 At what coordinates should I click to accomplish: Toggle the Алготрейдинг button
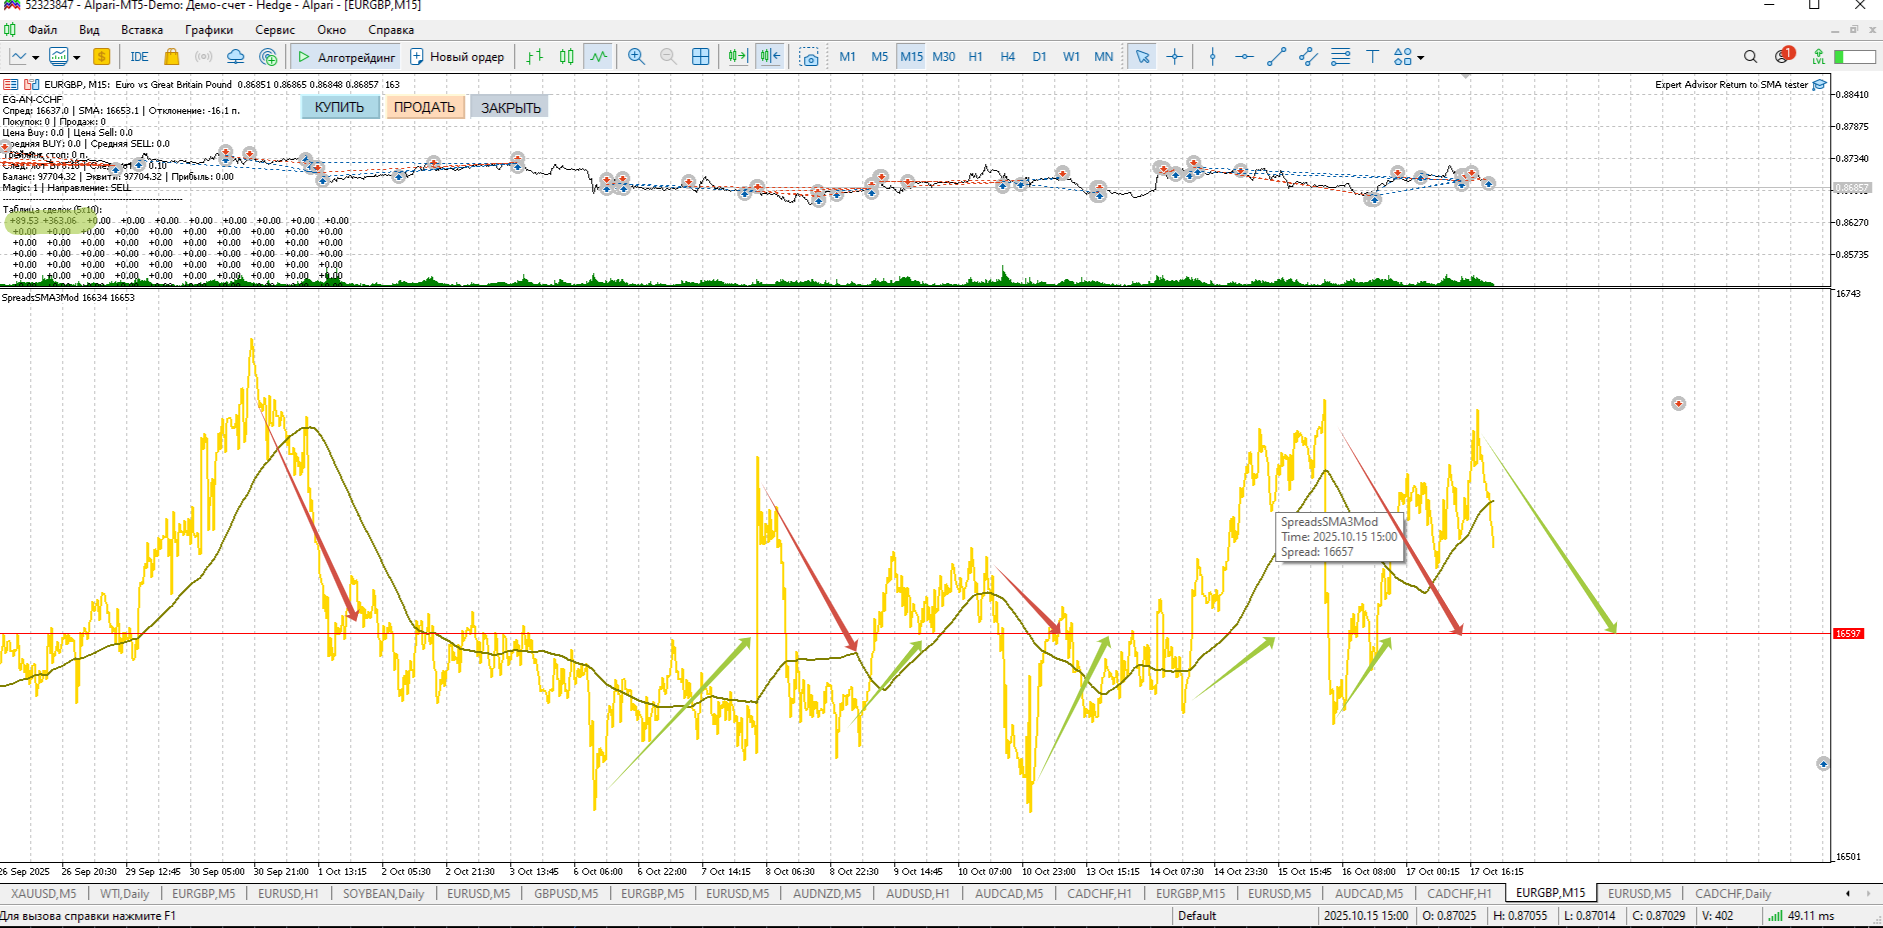(x=346, y=57)
